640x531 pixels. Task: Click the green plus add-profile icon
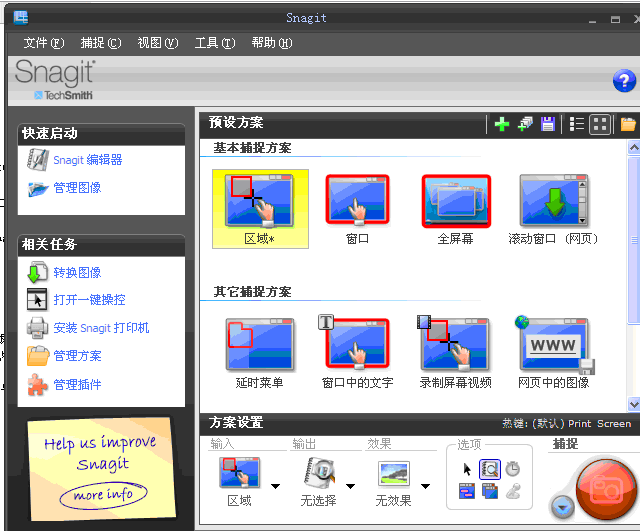click(502, 124)
